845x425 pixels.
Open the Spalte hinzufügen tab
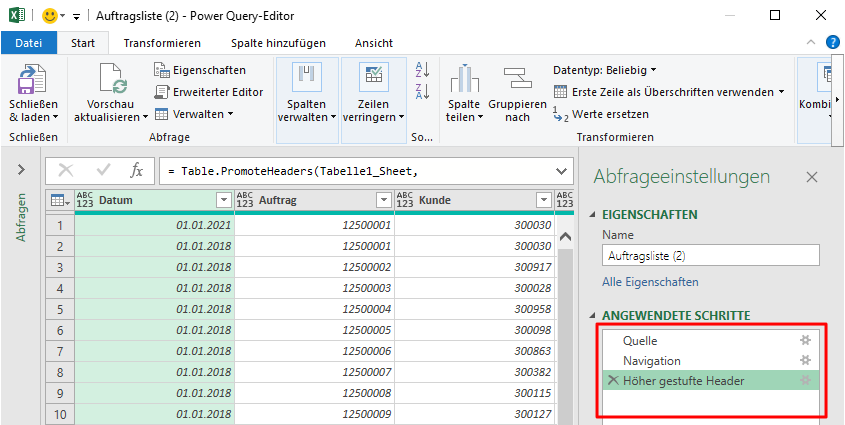pos(278,43)
